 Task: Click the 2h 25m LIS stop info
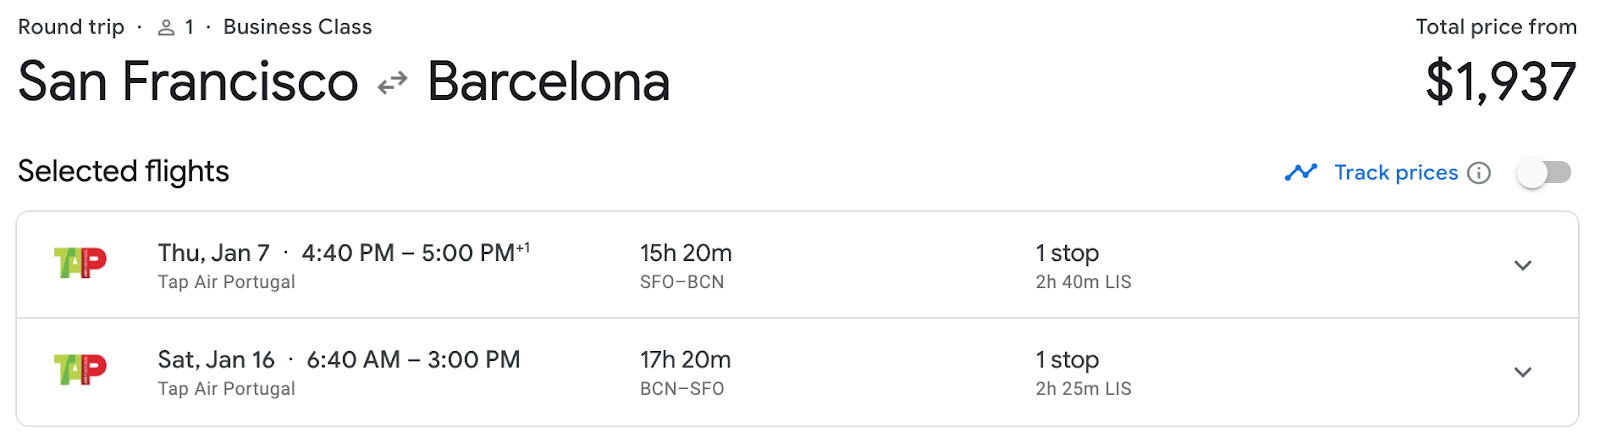tap(1084, 389)
